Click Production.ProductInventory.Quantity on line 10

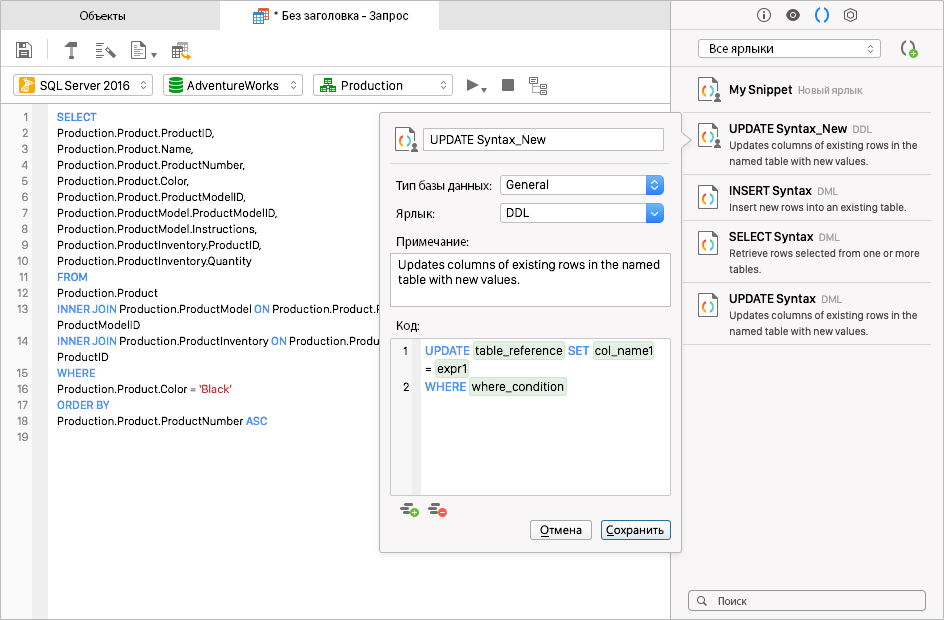(x=154, y=261)
